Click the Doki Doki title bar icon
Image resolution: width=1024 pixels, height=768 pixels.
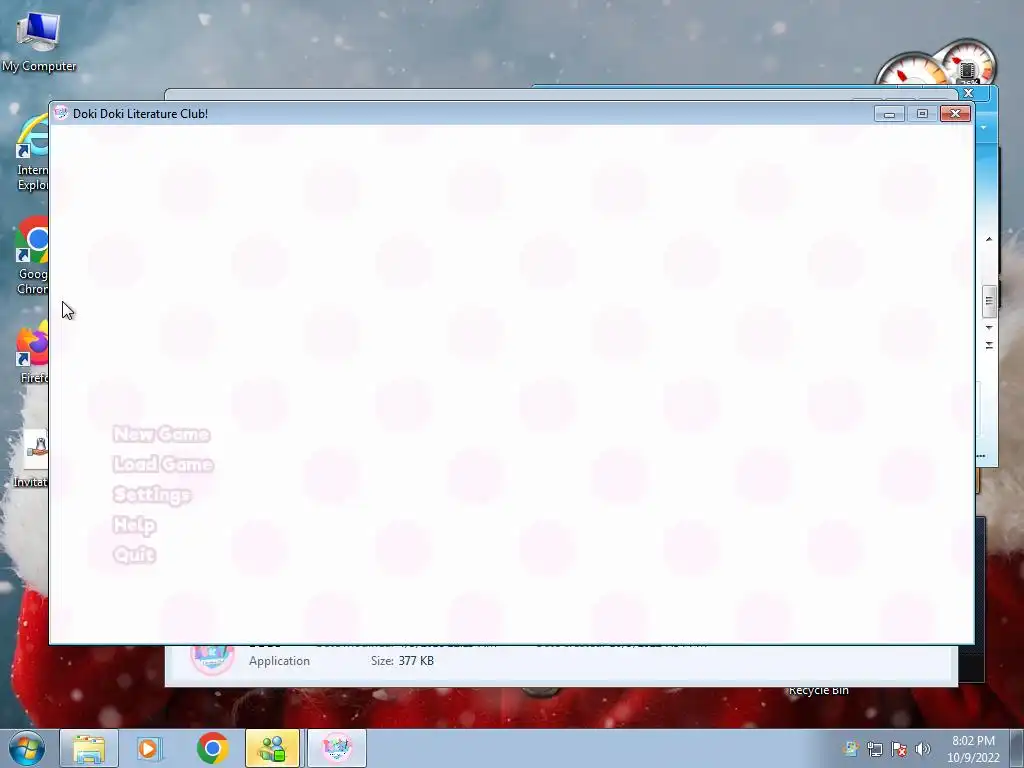pyautogui.click(x=61, y=113)
